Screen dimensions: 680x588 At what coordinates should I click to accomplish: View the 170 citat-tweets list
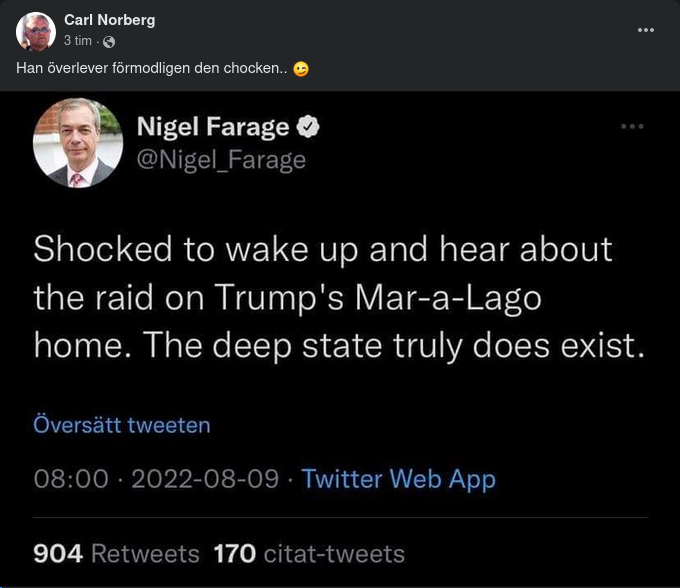coord(309,553)
